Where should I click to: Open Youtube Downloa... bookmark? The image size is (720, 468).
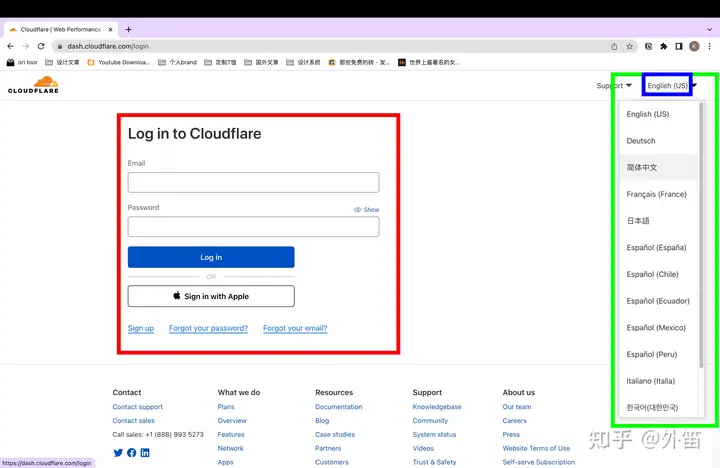click(118, 62)
